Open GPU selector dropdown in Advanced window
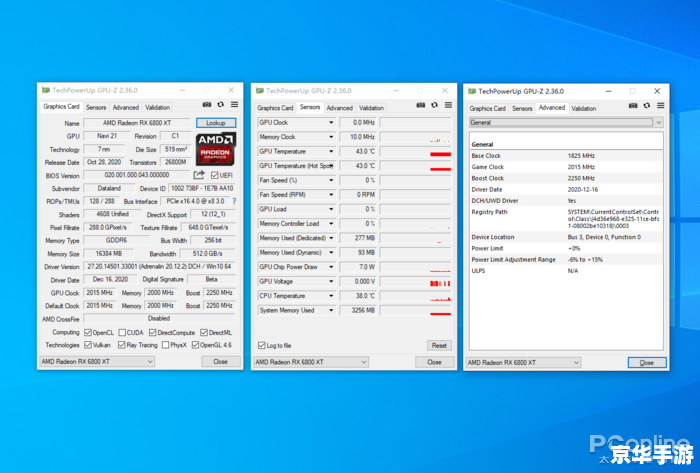 click(523, 362)
